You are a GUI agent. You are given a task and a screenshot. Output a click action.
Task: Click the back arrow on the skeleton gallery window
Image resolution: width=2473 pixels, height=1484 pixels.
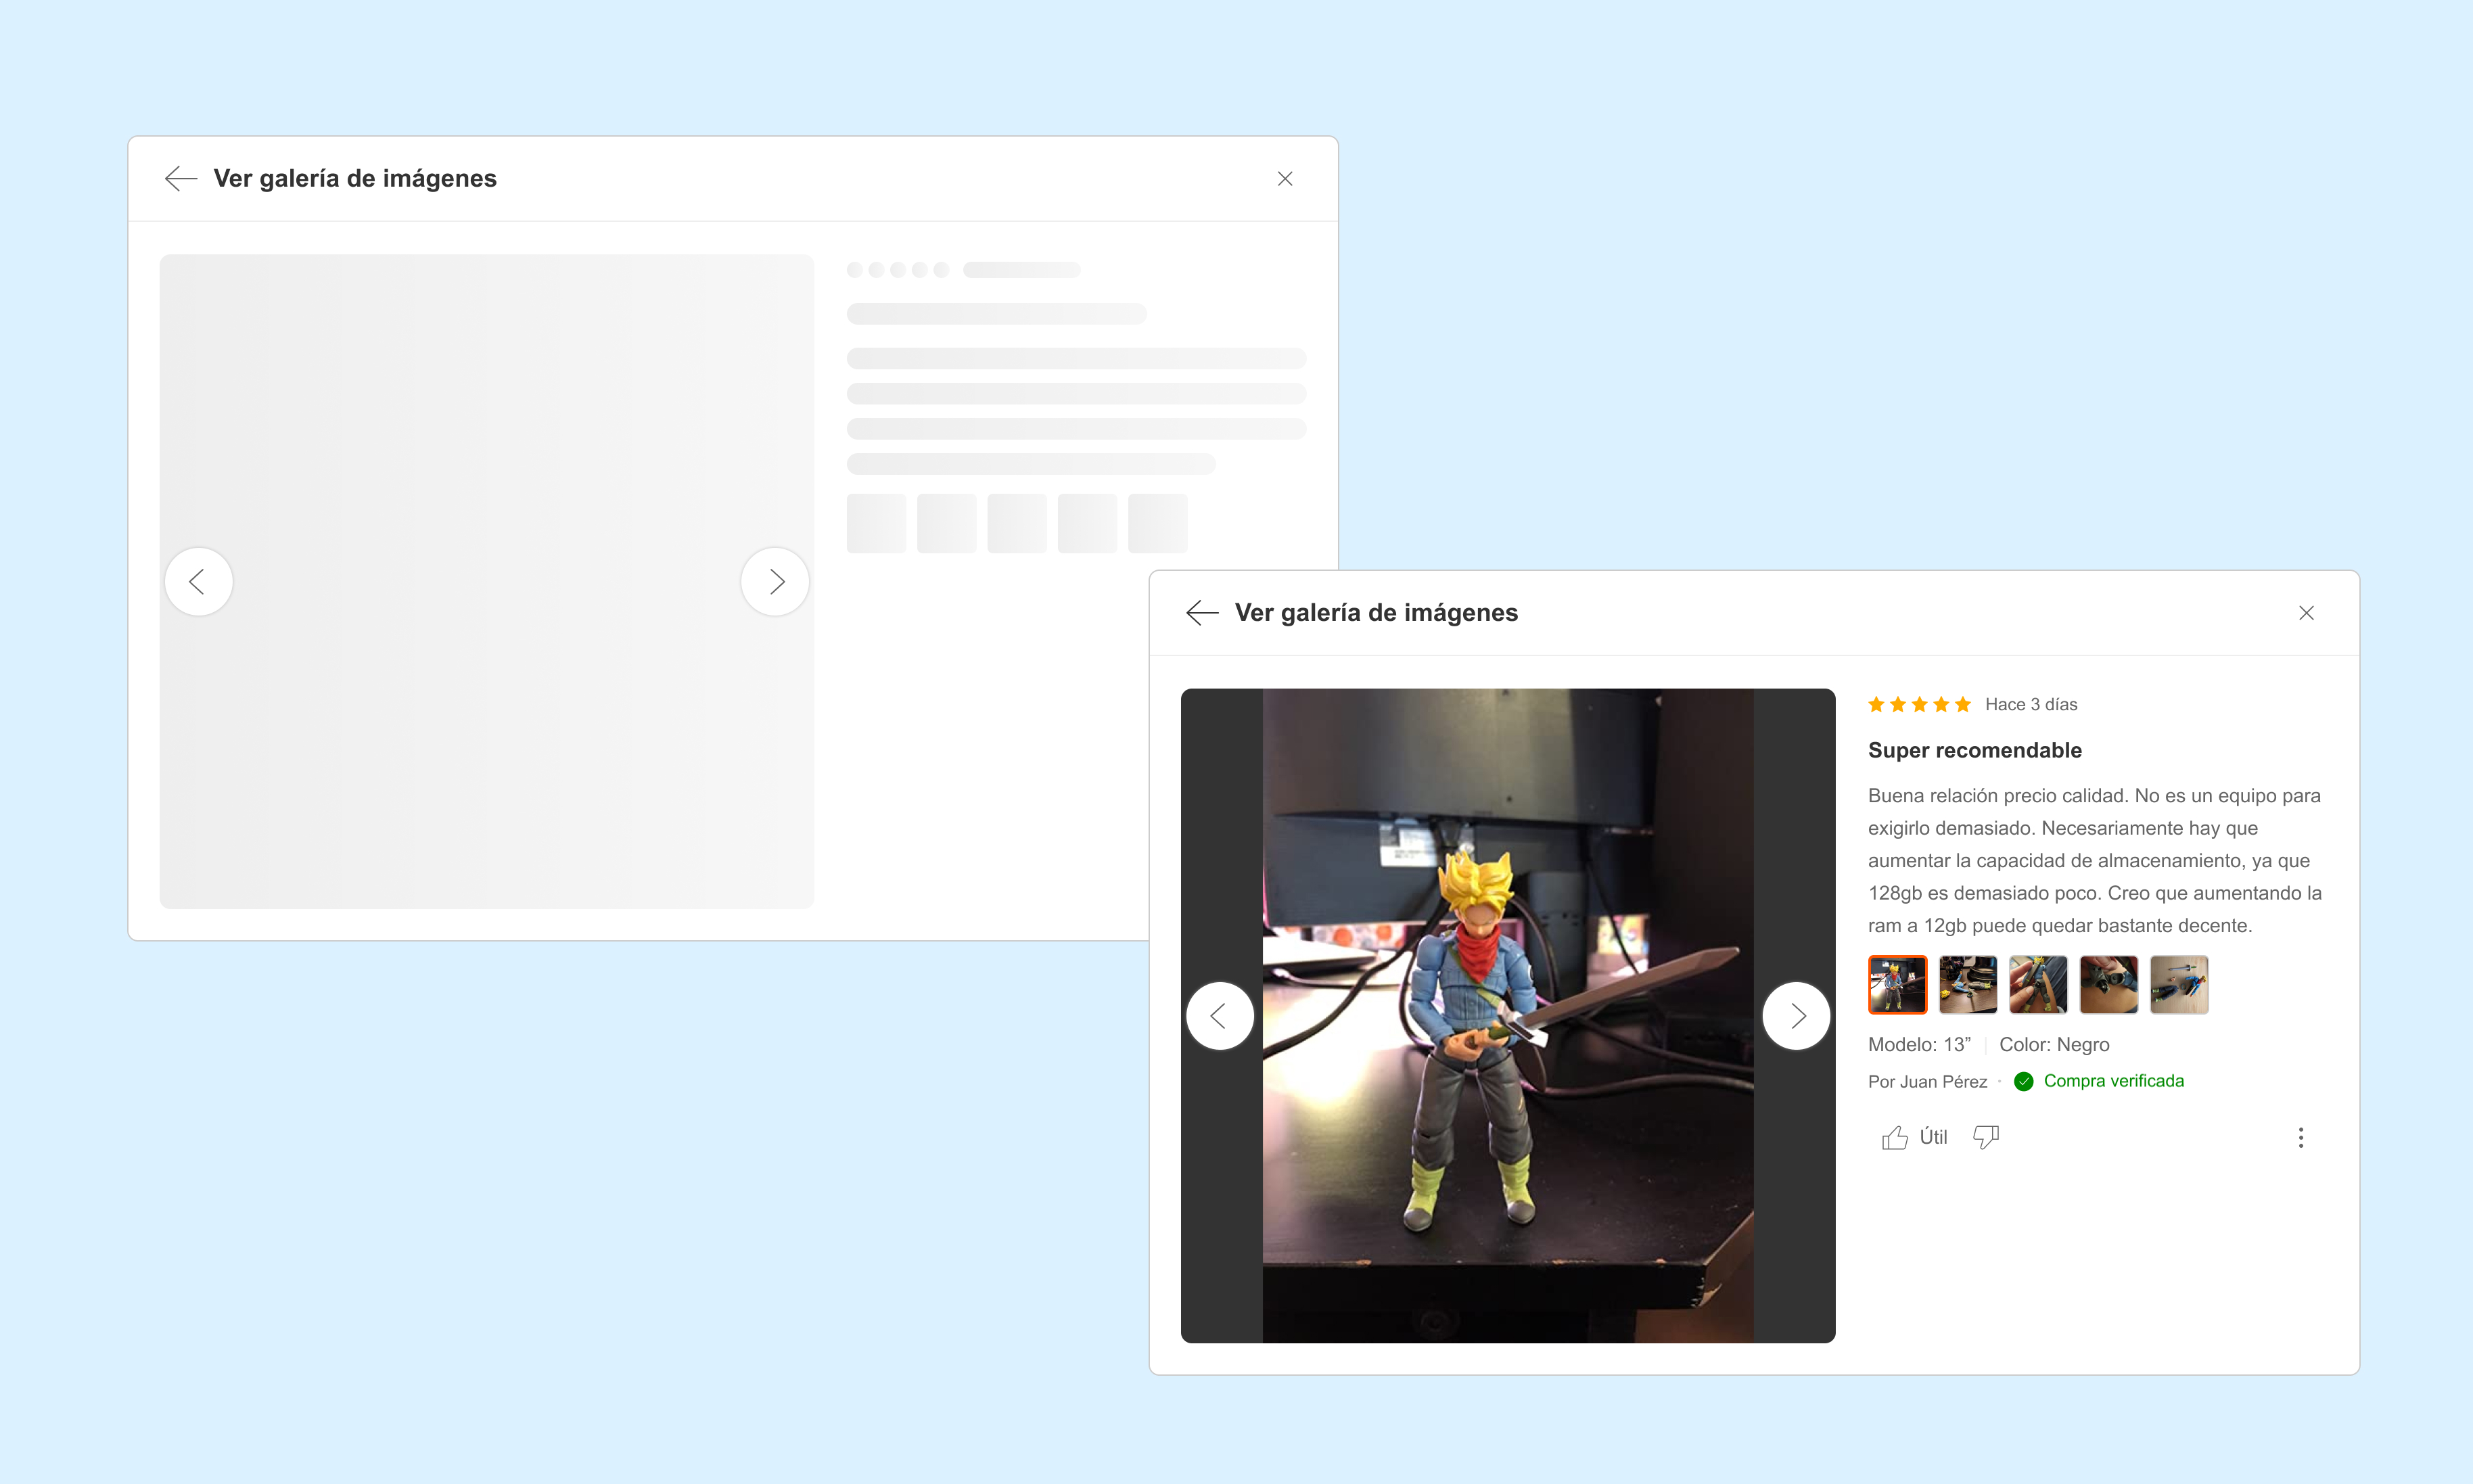pyautogui.click(x=180, y=178)
